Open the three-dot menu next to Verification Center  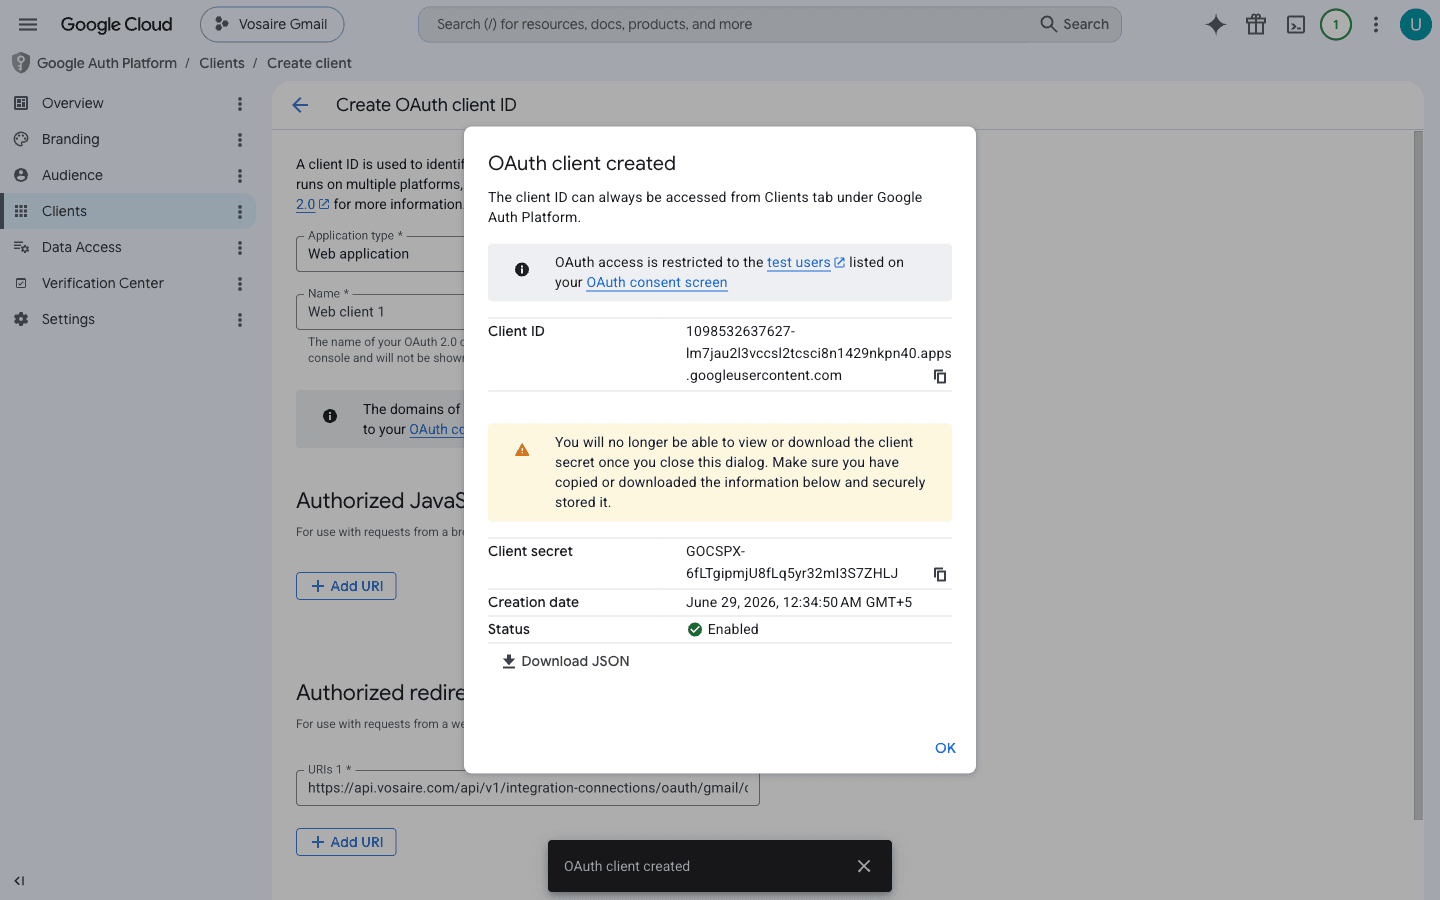(x=240, y=284)
